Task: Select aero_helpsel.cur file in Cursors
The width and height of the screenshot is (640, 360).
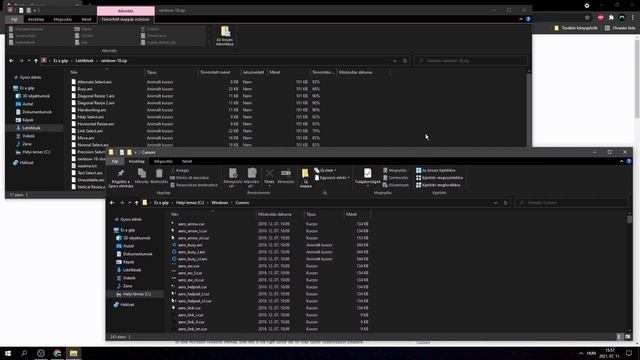Action: point(192,287)
